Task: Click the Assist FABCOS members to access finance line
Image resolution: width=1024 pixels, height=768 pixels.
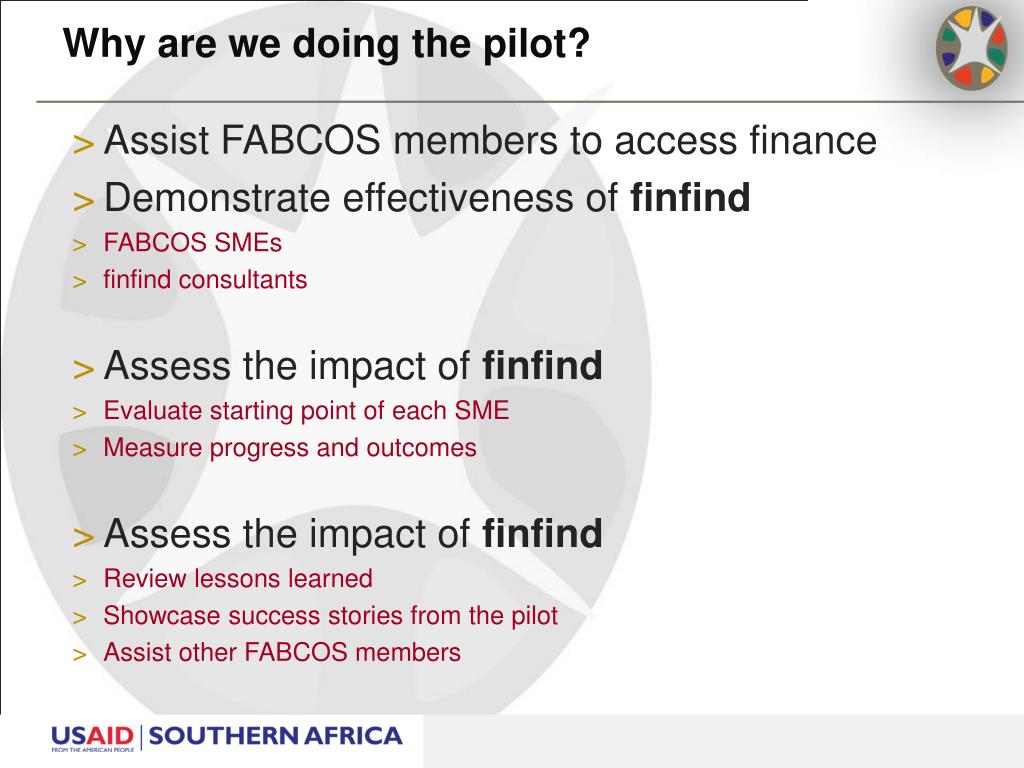Action: tap(490, 140)
